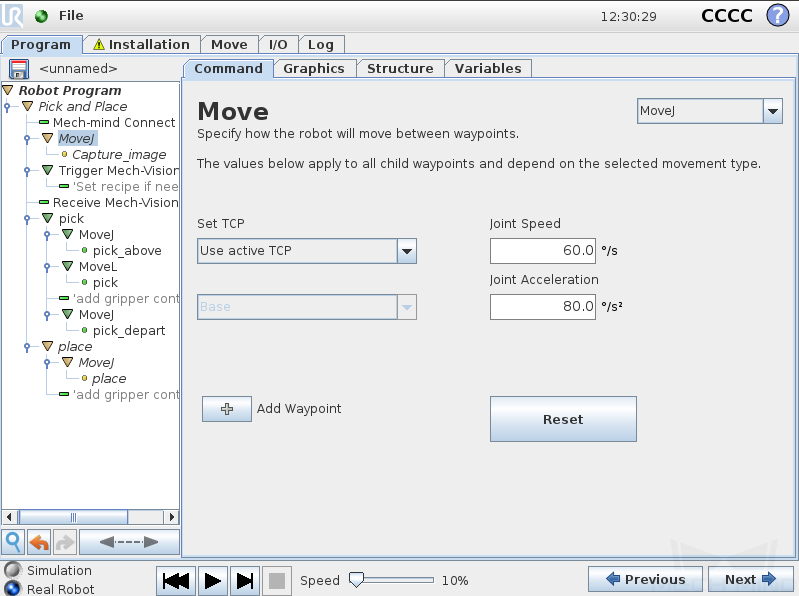Click the Previous button
The width and height of the screenshot is (799, 596).
point(645,580)
